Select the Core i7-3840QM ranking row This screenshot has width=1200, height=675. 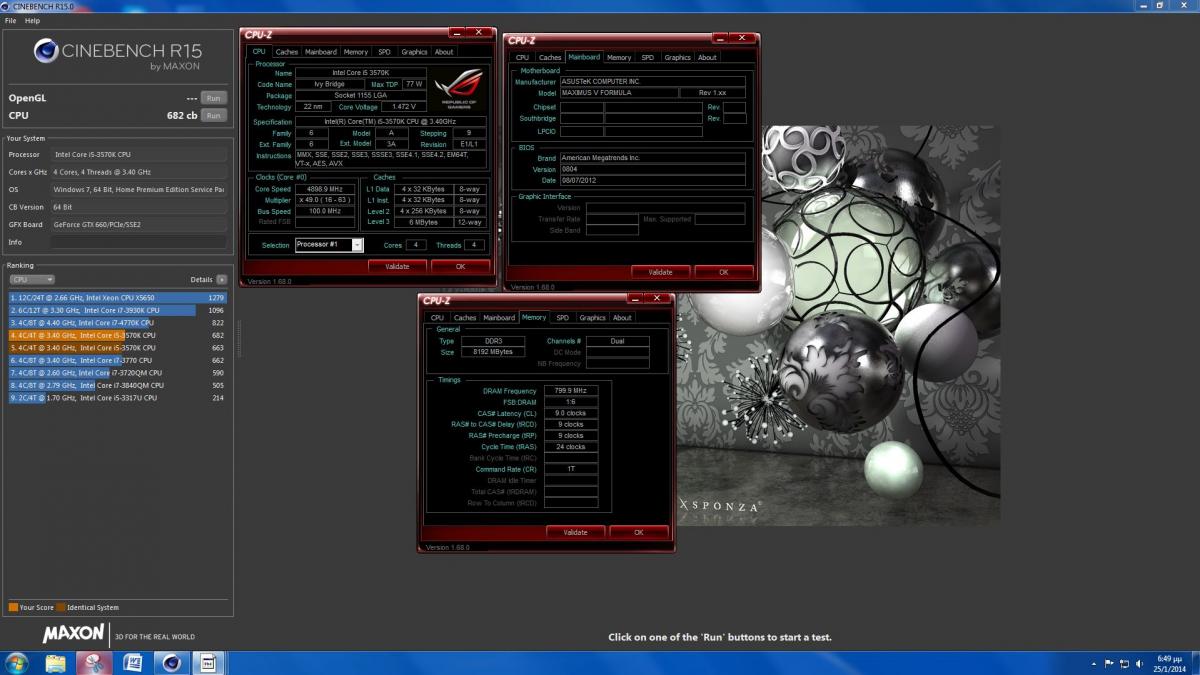(117, 385)
